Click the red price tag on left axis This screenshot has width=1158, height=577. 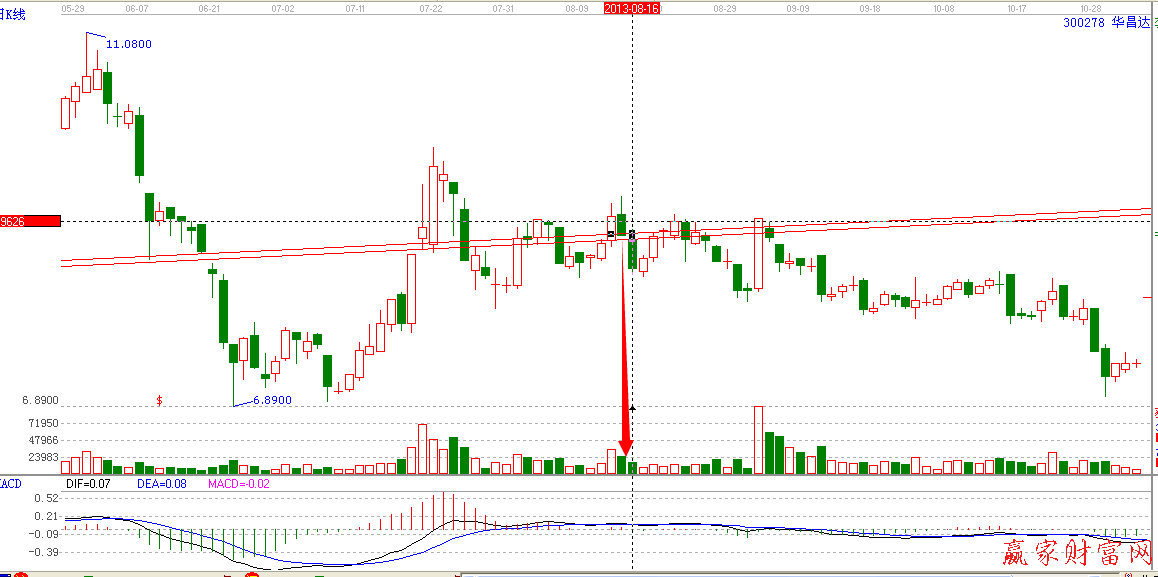30,221
